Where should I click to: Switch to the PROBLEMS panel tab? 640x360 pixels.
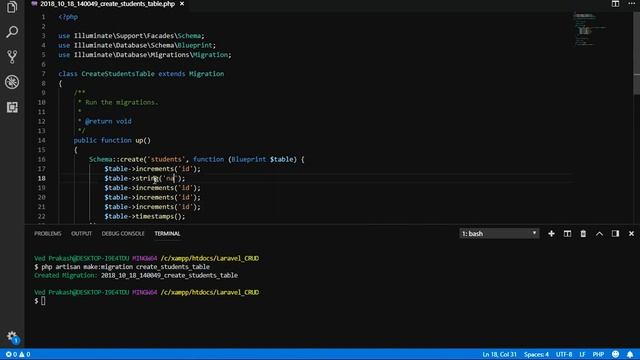pos(48,233)
